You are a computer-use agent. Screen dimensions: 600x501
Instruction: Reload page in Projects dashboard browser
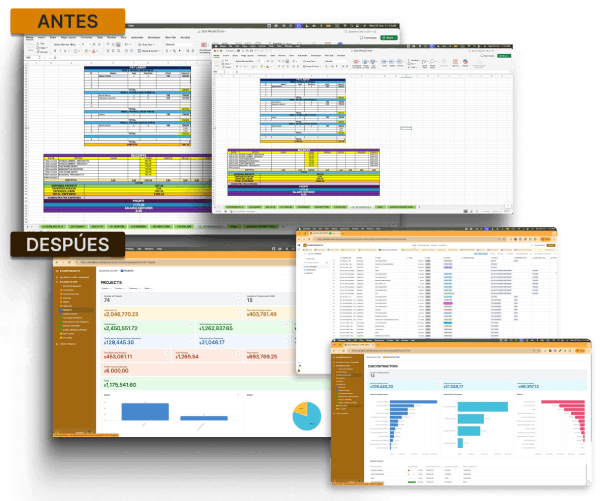69,262
